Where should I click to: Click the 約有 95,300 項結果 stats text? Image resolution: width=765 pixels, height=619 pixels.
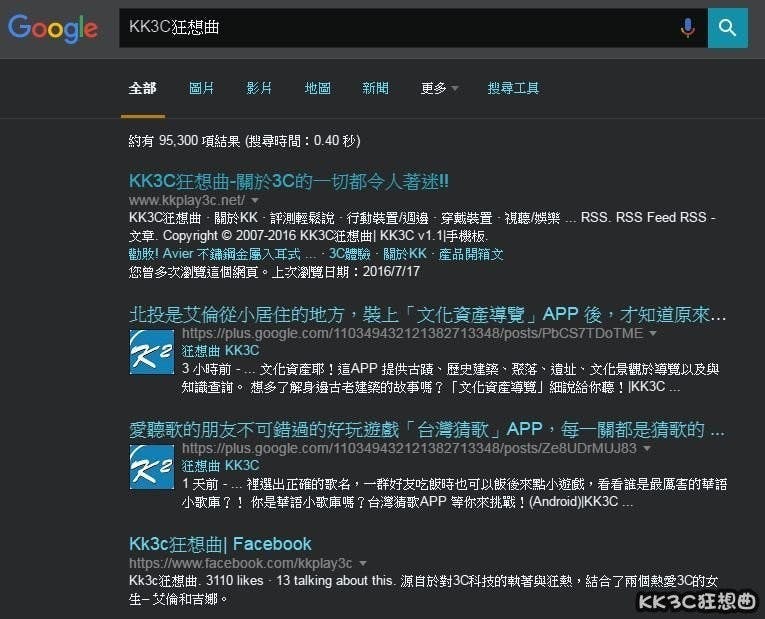coord(244,141)
